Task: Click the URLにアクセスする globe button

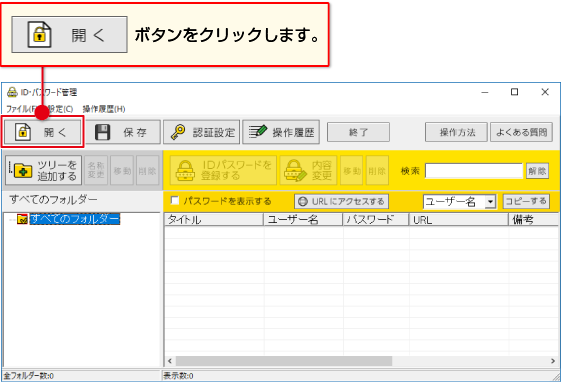Action: pyautogui.click(x=341, y=202)
